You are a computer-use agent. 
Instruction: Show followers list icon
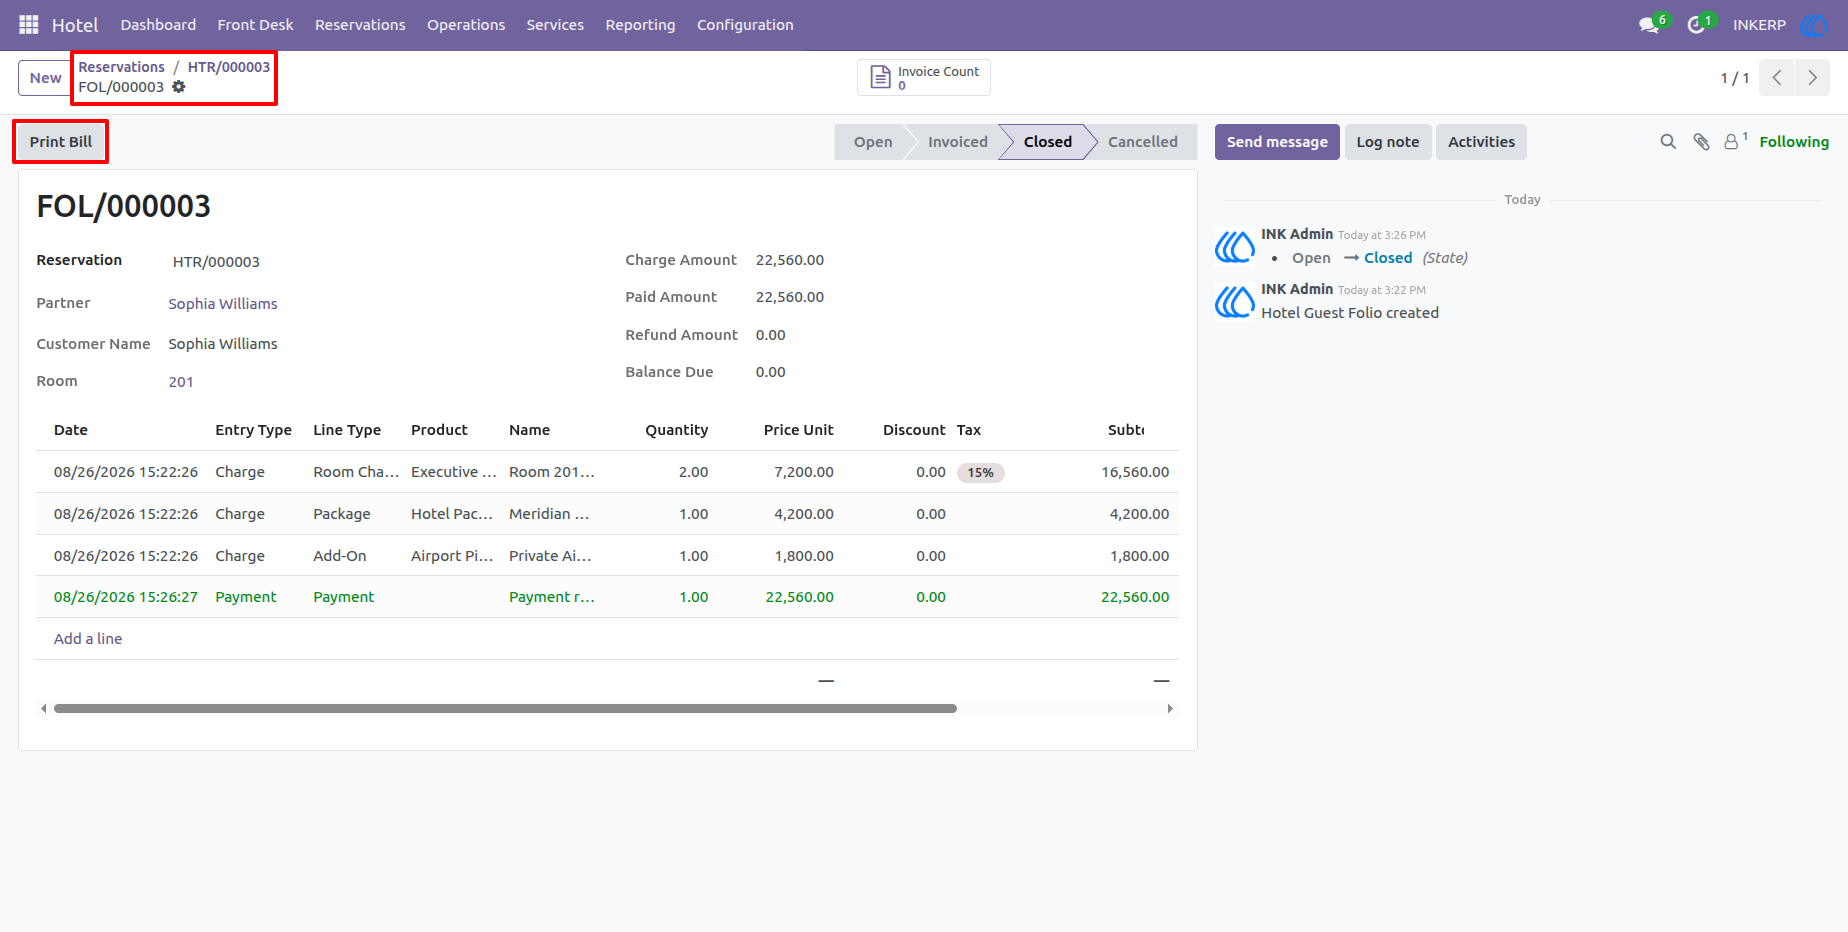pos(1732,142)
